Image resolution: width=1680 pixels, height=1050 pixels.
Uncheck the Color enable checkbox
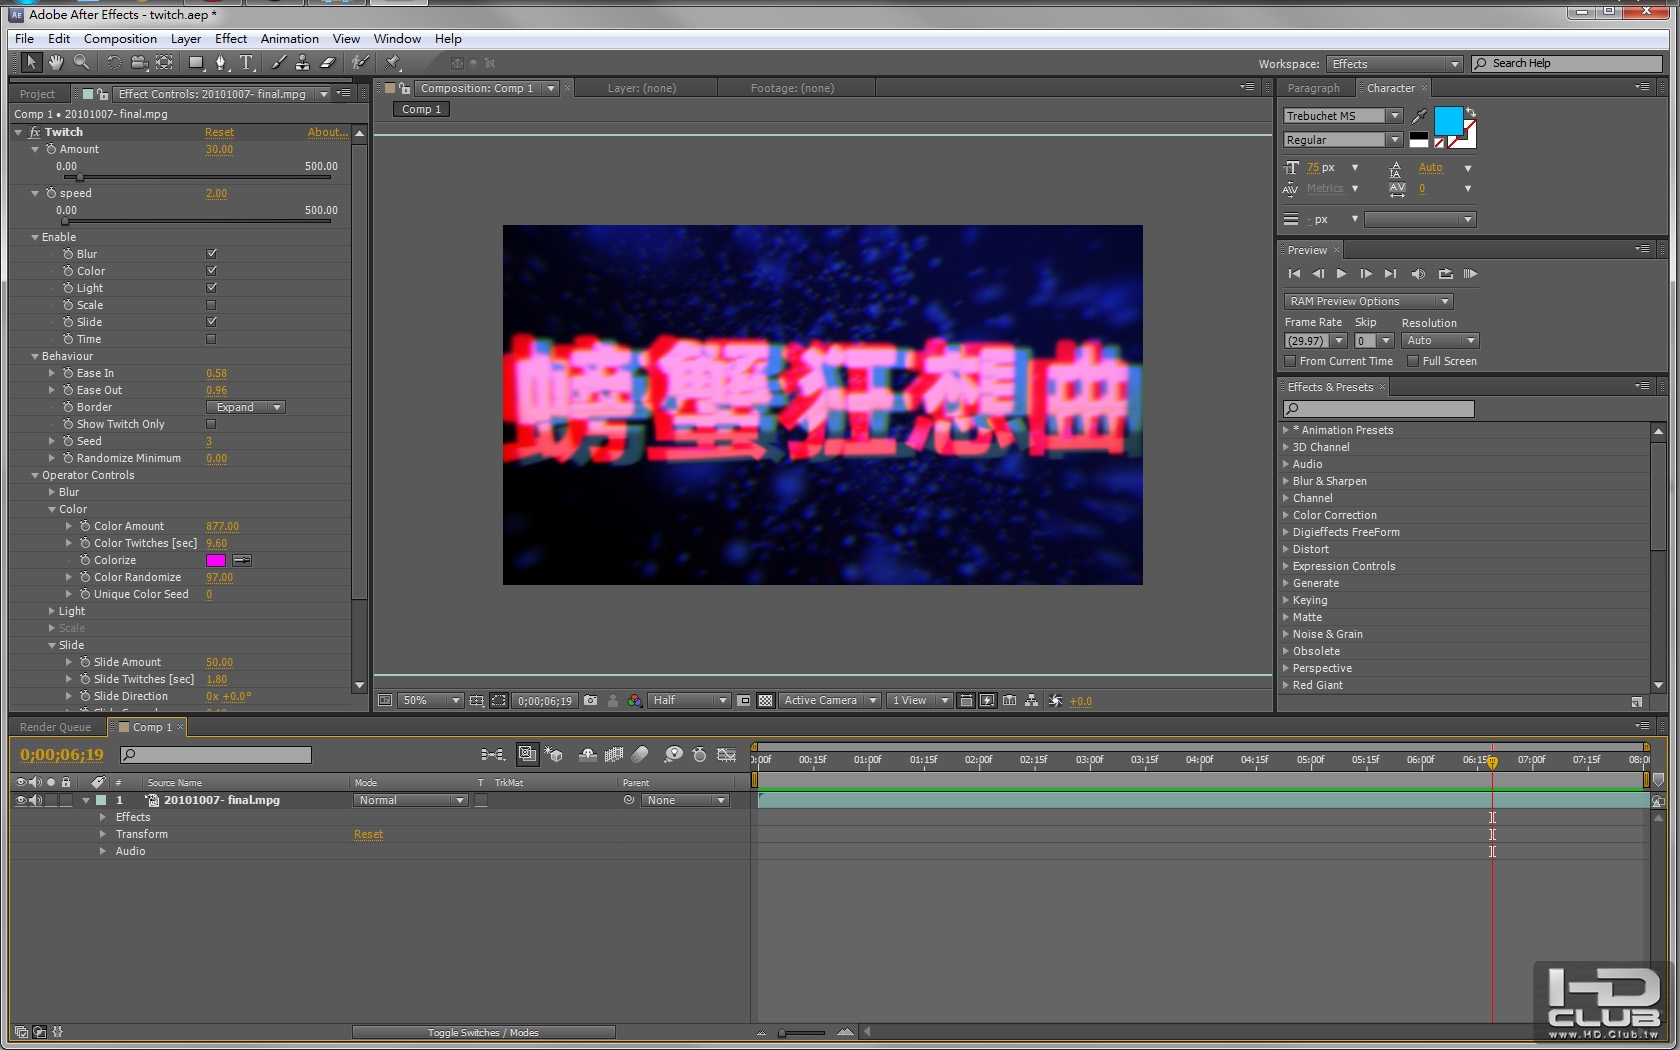pyautogui.click(x=211, y=271)
